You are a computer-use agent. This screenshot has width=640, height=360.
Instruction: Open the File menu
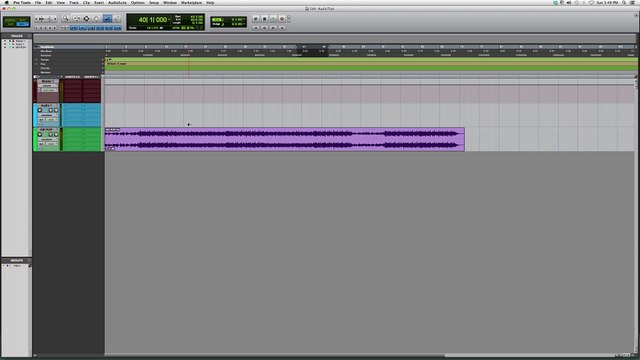click(38, 2)
